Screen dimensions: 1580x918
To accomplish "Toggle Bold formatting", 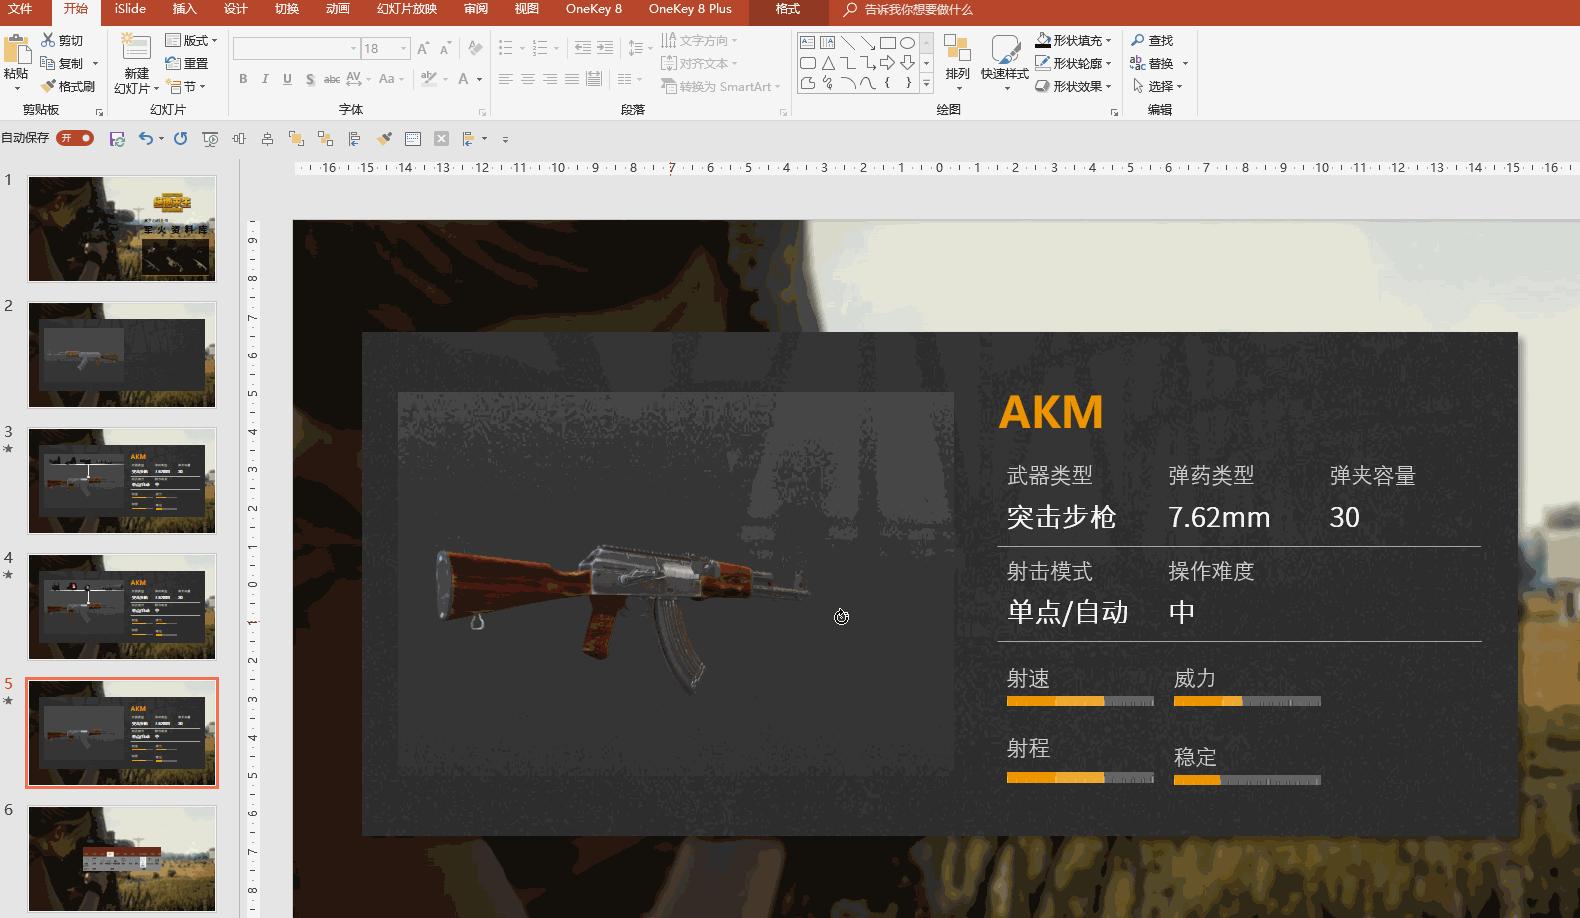I will click(x=243, y=79).
